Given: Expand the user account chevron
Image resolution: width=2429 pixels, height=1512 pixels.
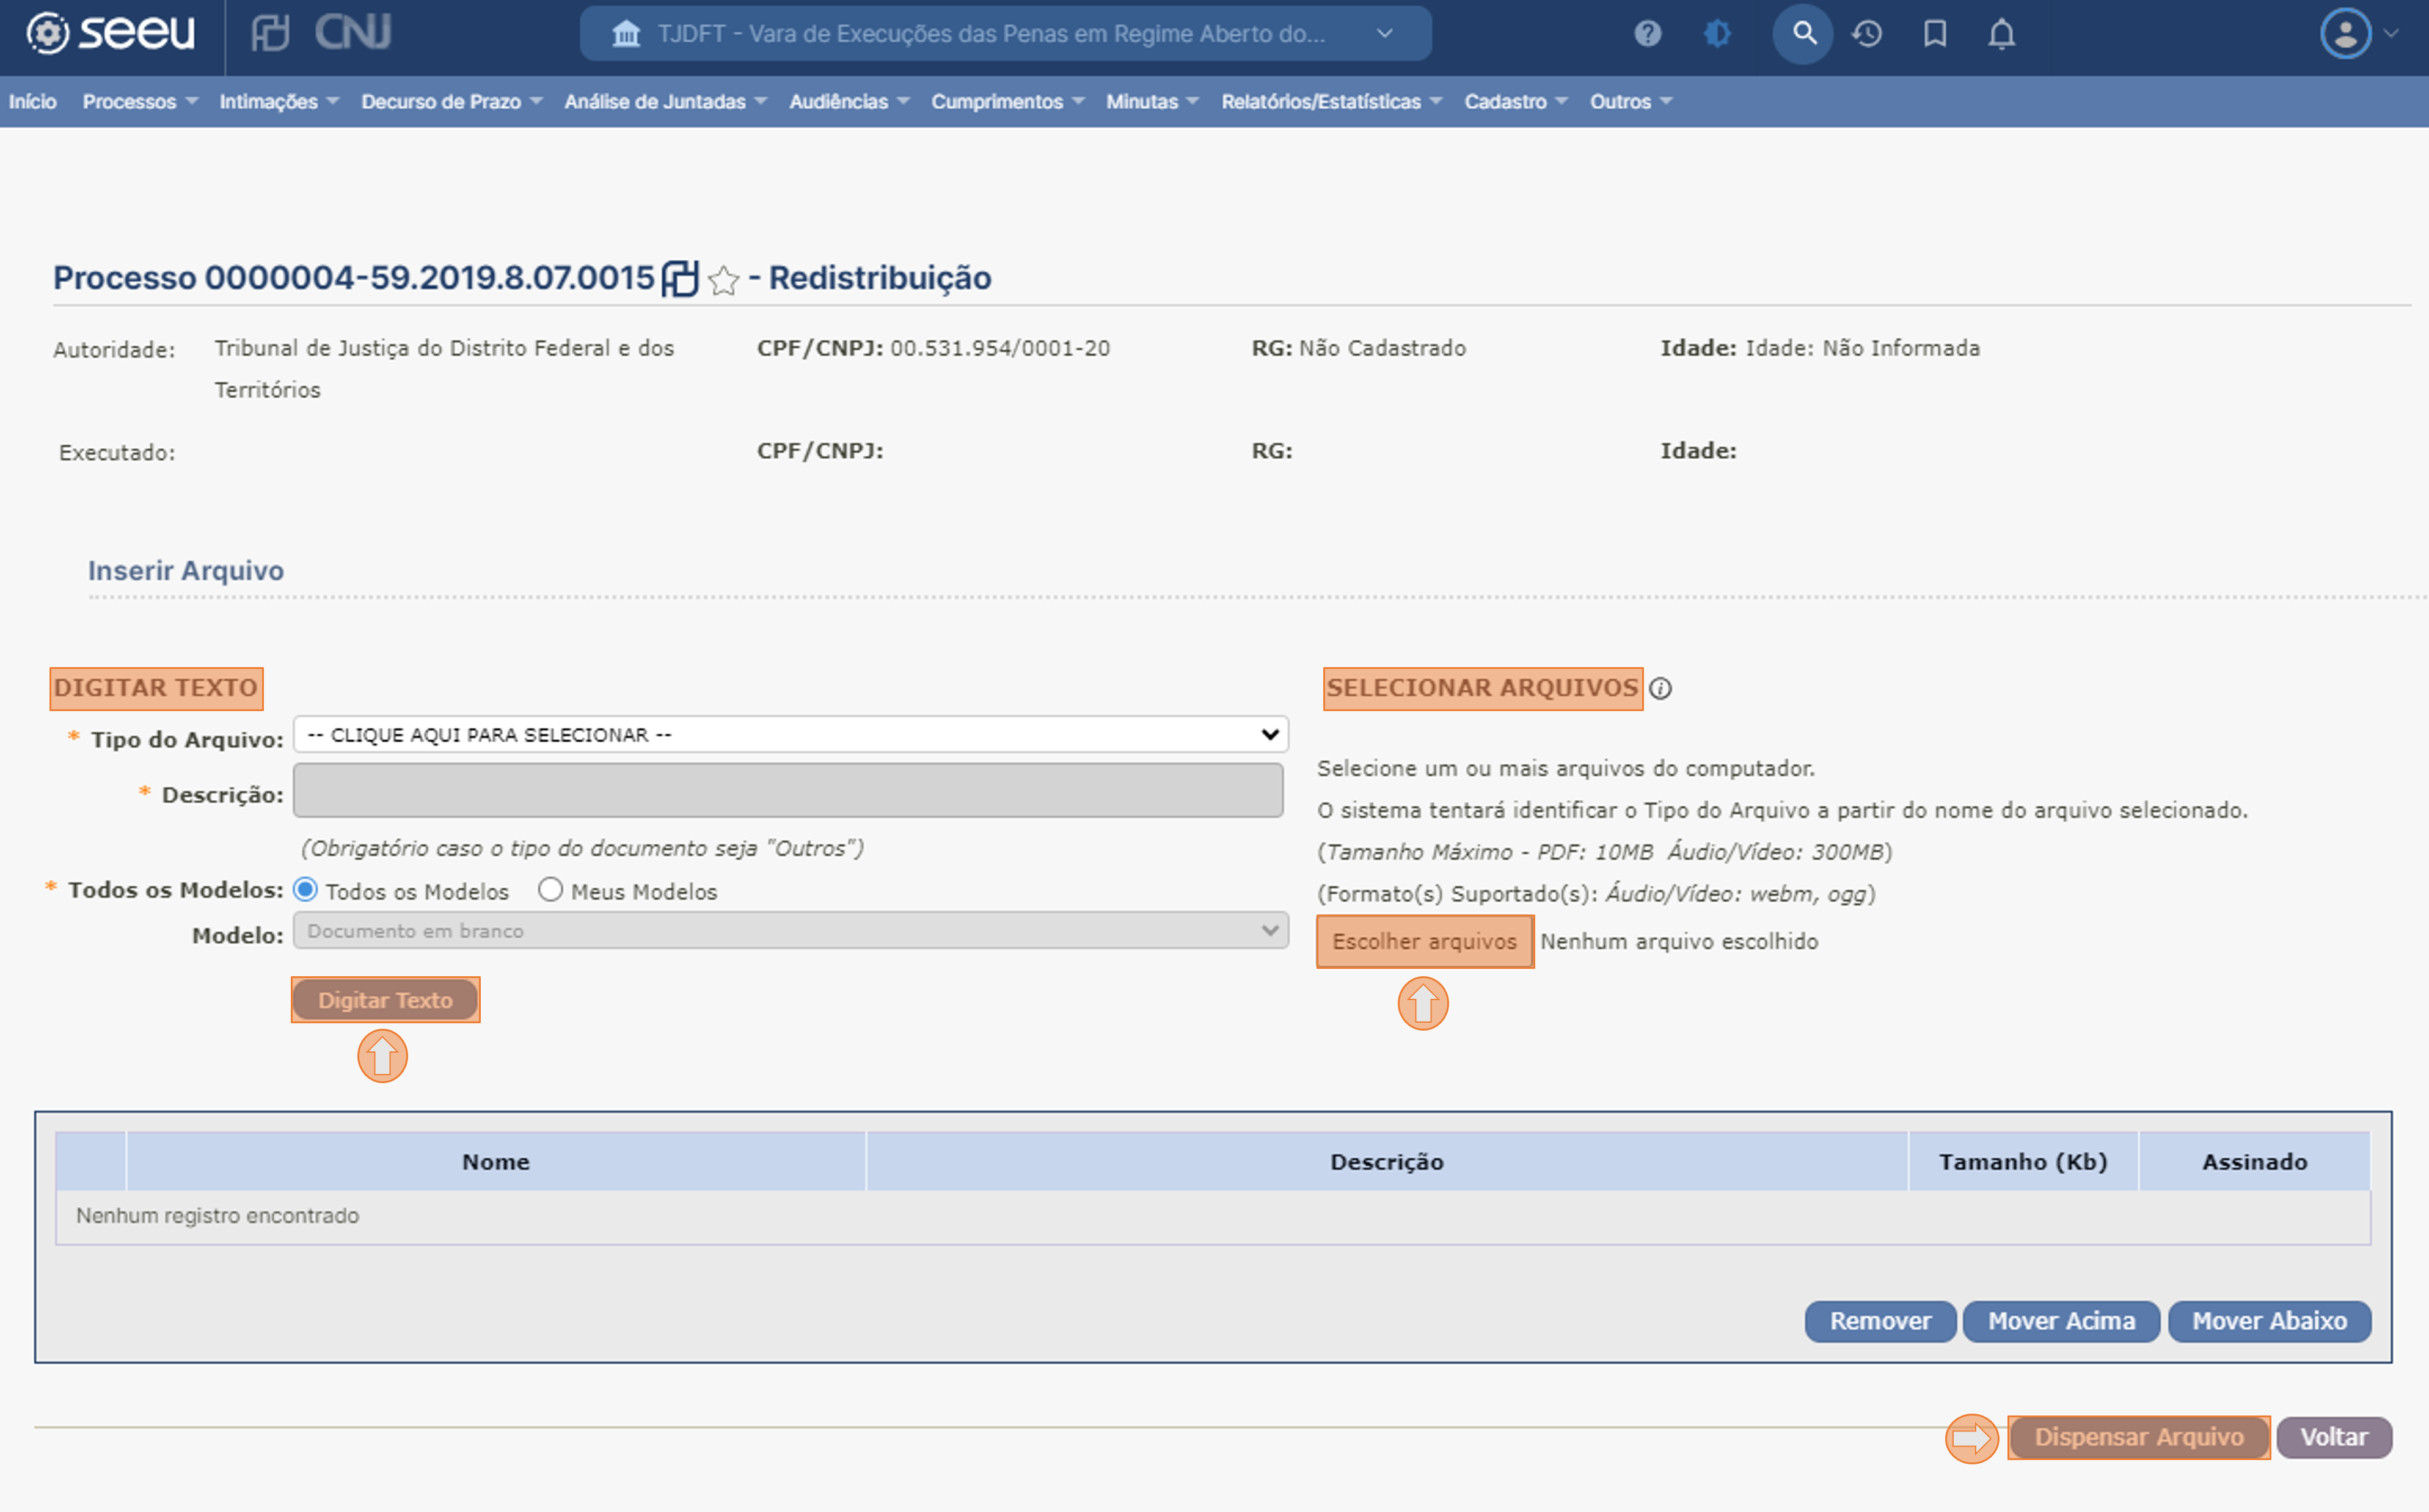Looking at the screenshot, I should tap(2391, 34).
